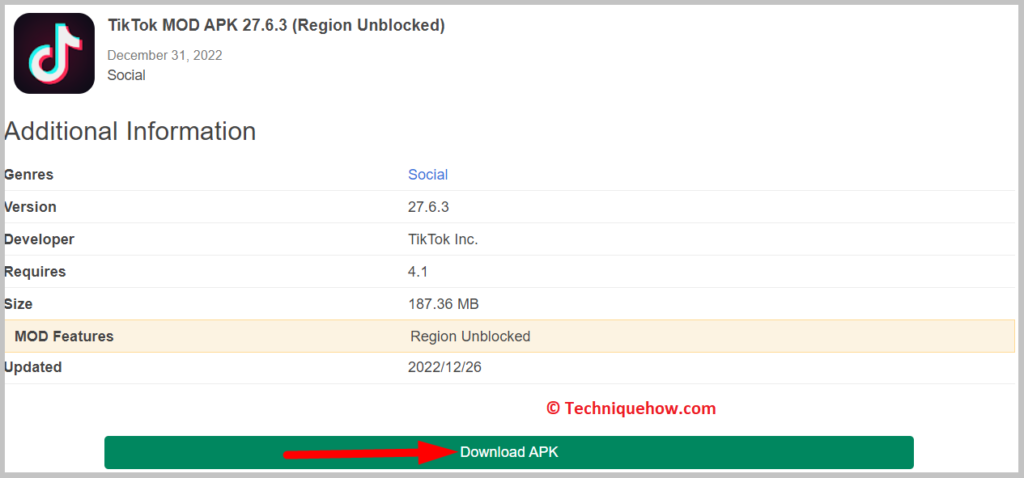Select the Updated row label
The image size is (1024, 478).
pos(33,367)
